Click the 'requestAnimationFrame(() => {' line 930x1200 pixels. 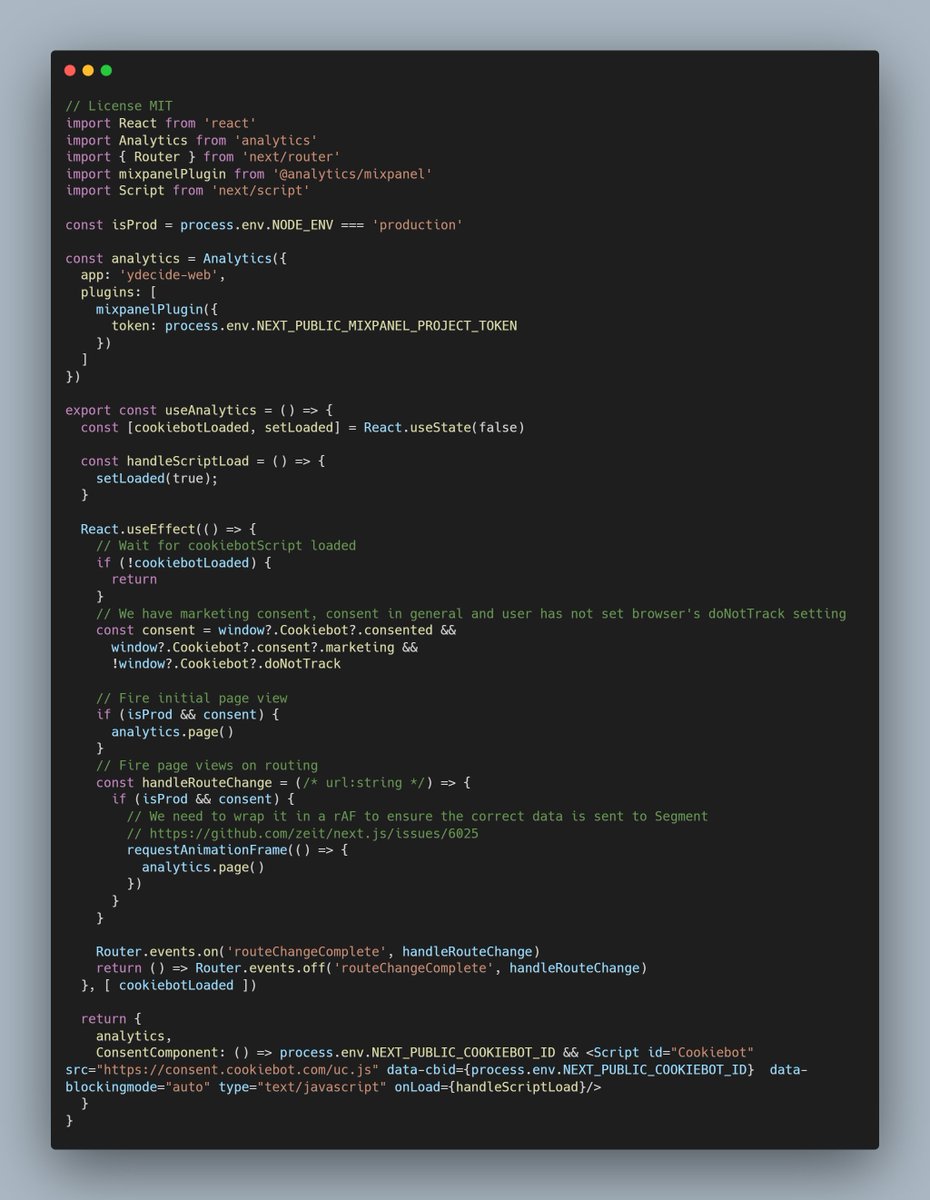pos(238,850)
